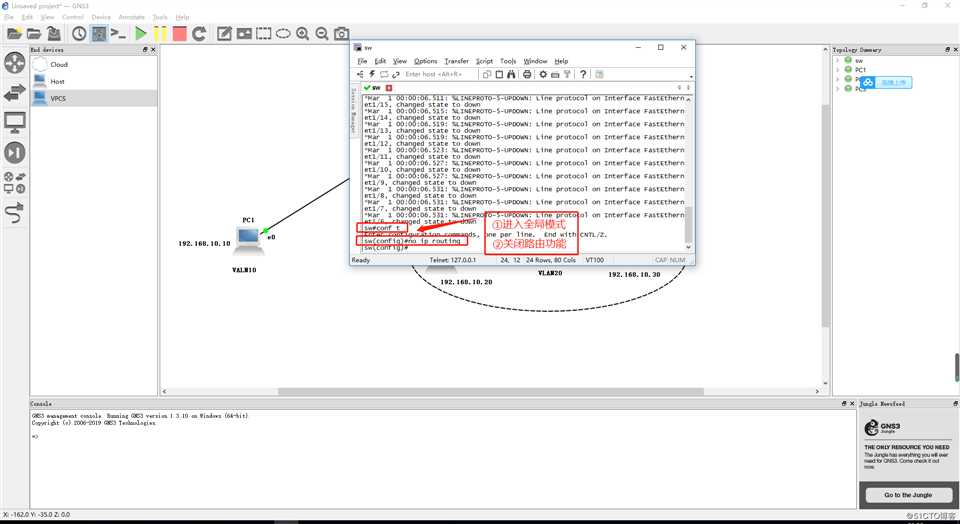Undock the Console panel
This screenshot has height=524, width=960.
tap(844, 404)
